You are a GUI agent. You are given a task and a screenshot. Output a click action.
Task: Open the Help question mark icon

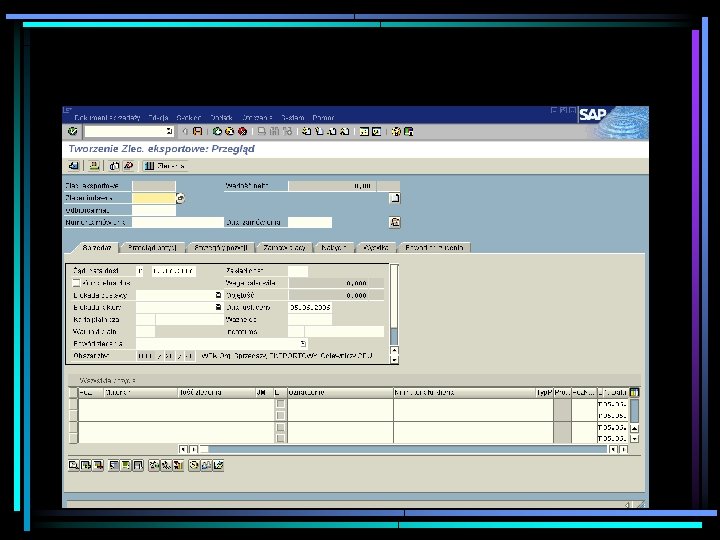coord(396,131)
